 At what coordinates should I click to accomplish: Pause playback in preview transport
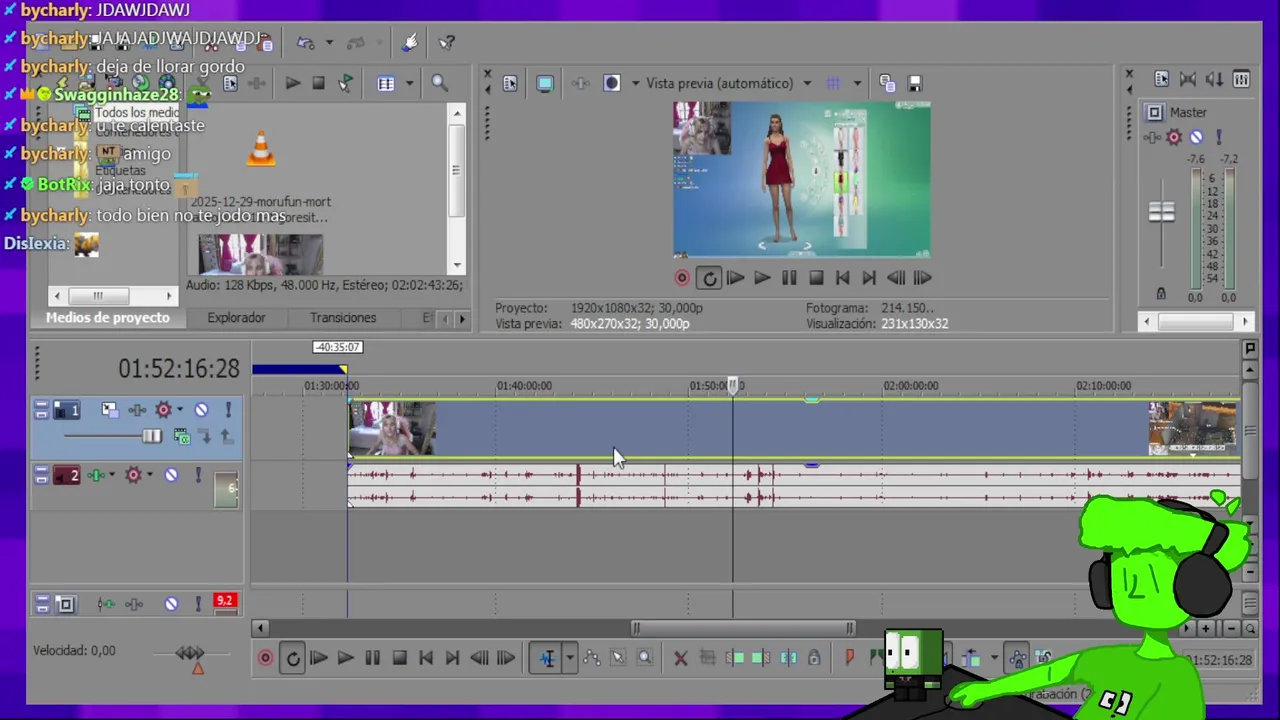[x=789, y=278]
